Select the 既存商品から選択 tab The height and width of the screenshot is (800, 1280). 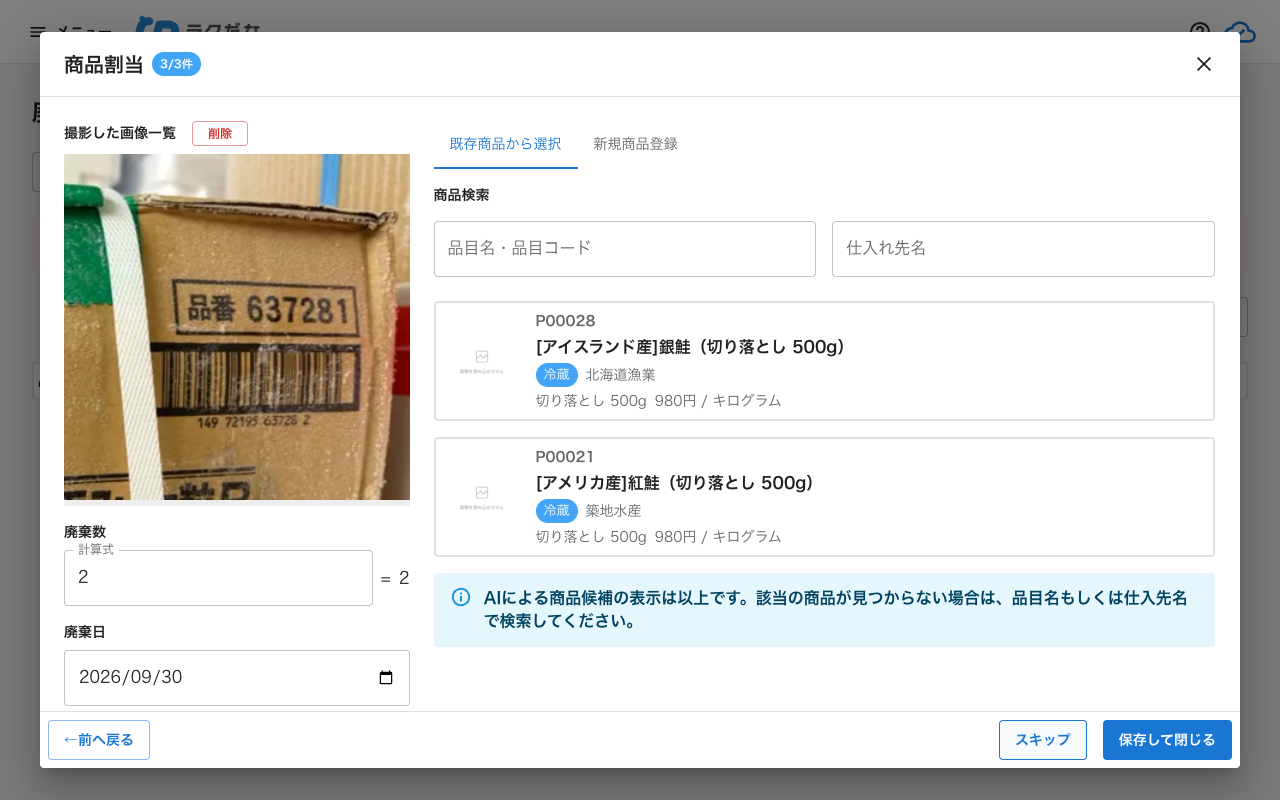pos(506,144)
